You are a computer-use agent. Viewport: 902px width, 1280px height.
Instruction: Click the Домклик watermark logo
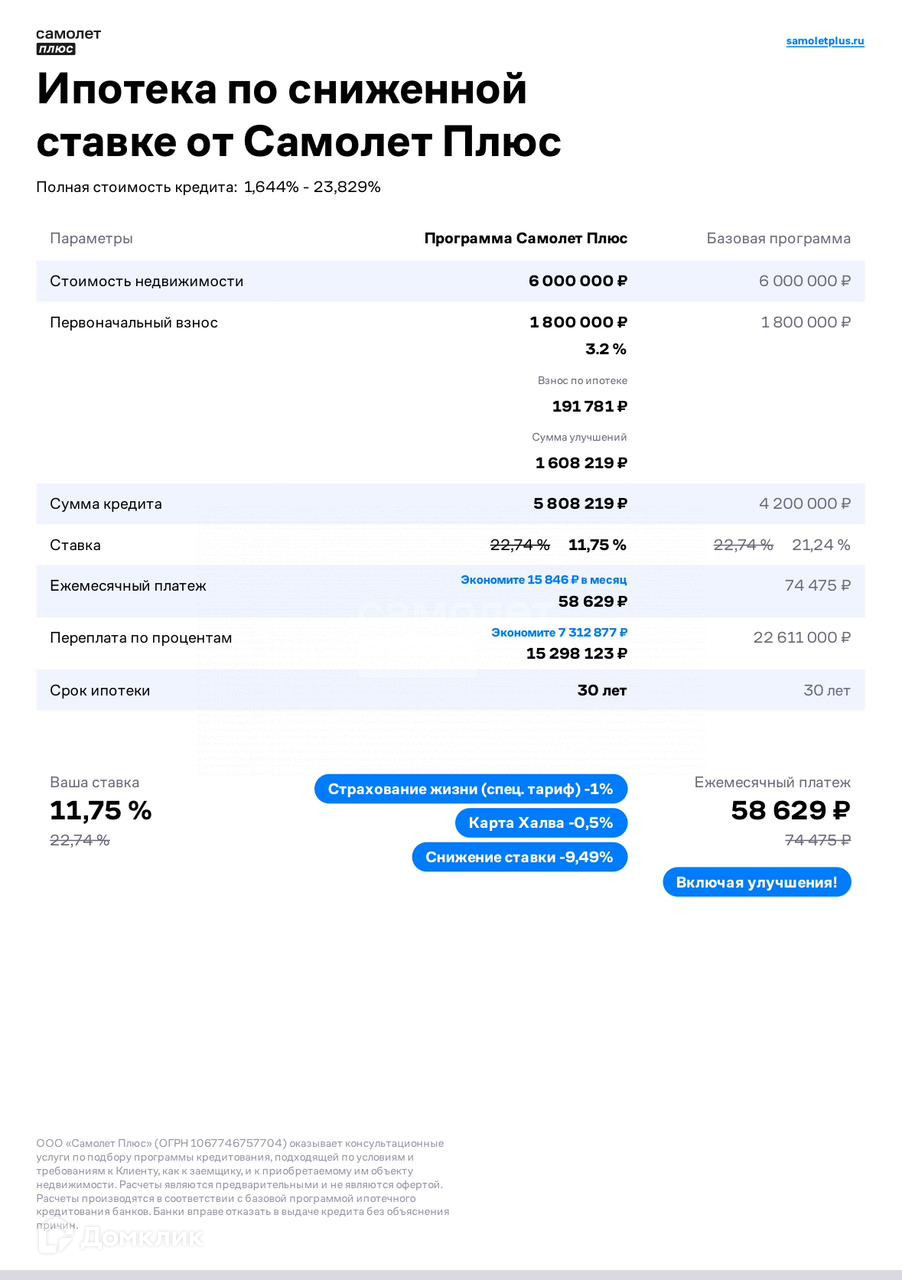coord(120,1238)
